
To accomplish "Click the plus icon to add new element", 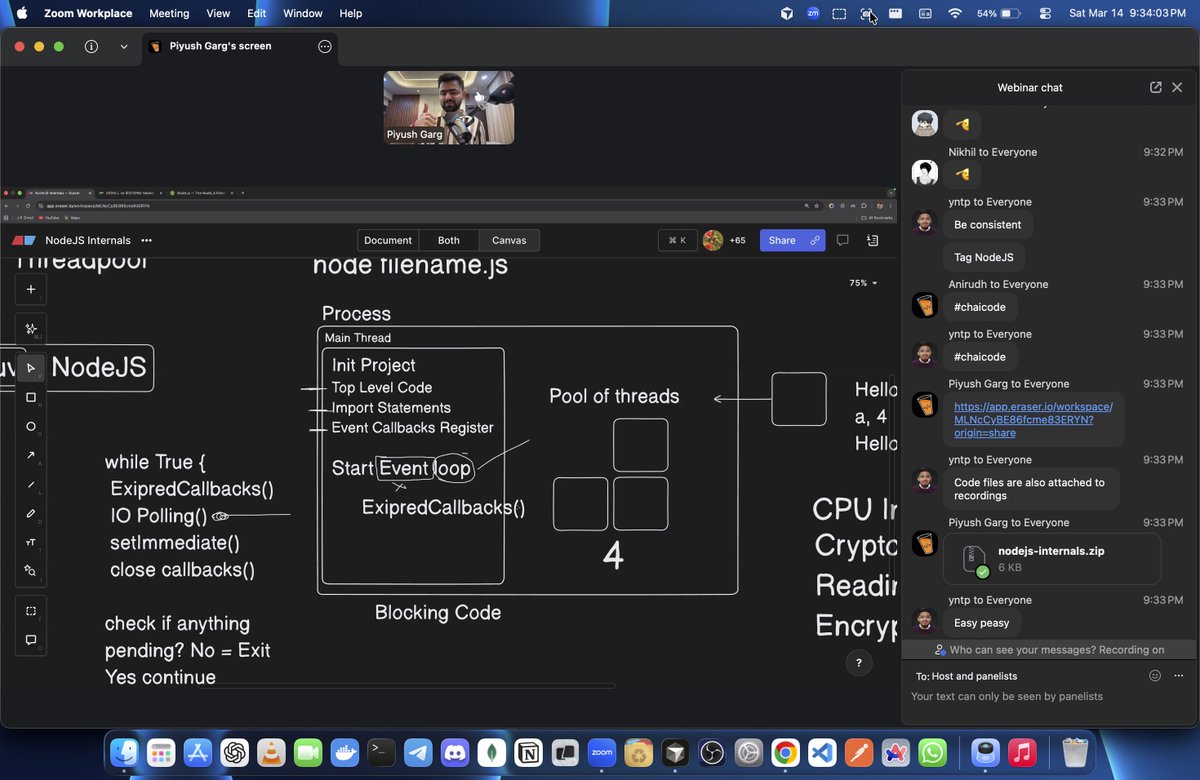I will [x=30, y=289].
